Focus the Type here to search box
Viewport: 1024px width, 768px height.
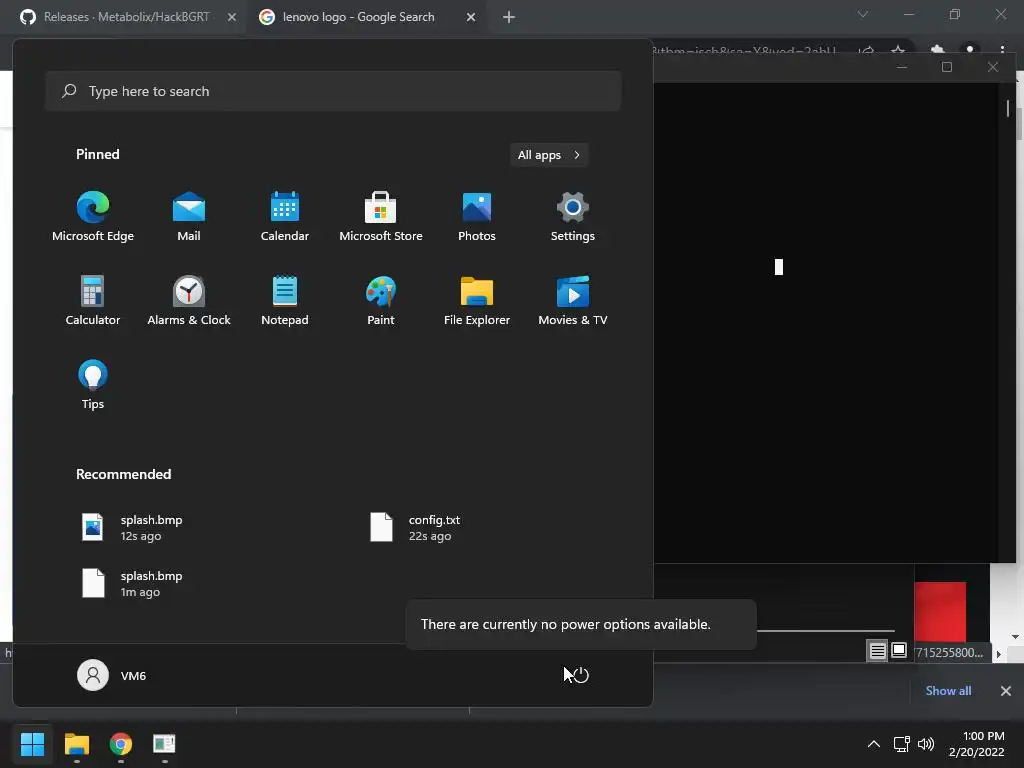(333, 91)
